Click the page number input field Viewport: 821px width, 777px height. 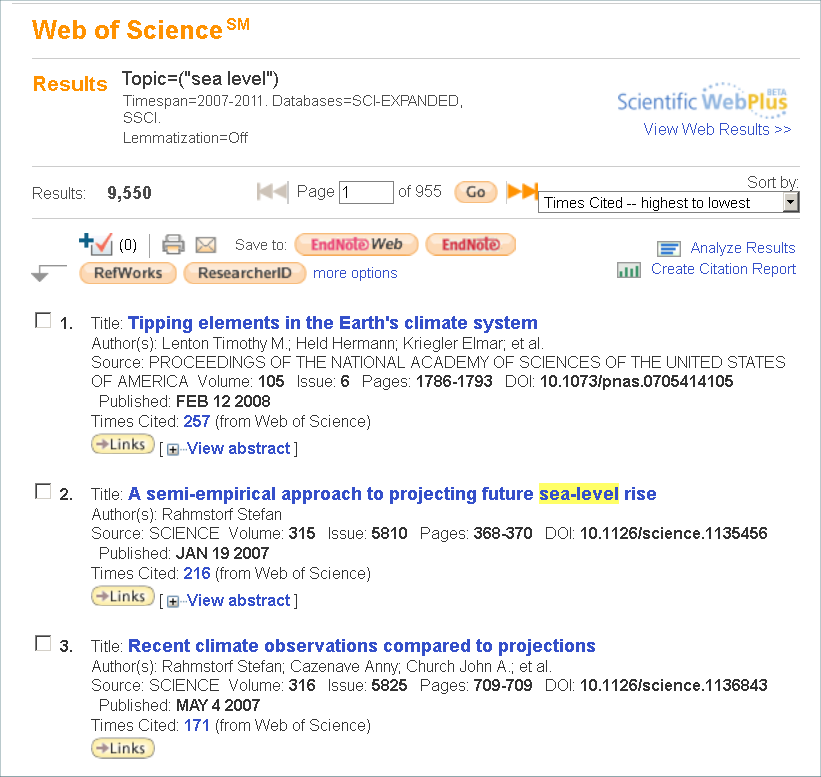366,192
